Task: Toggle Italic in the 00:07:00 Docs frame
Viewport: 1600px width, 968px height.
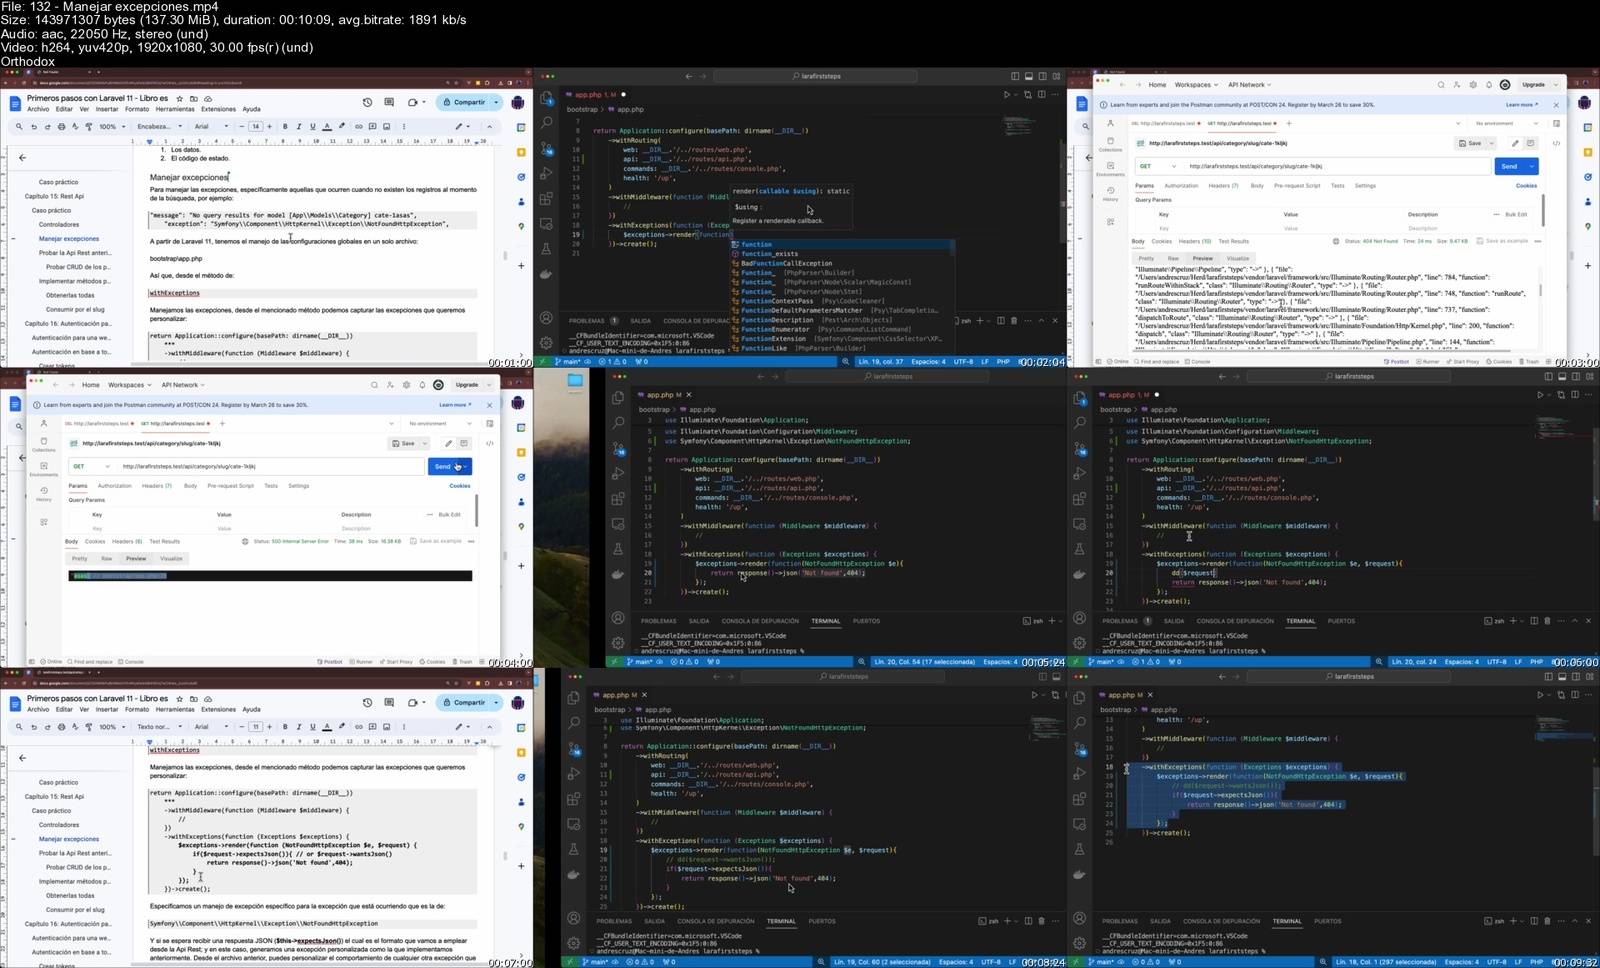Action: point(299,727)
